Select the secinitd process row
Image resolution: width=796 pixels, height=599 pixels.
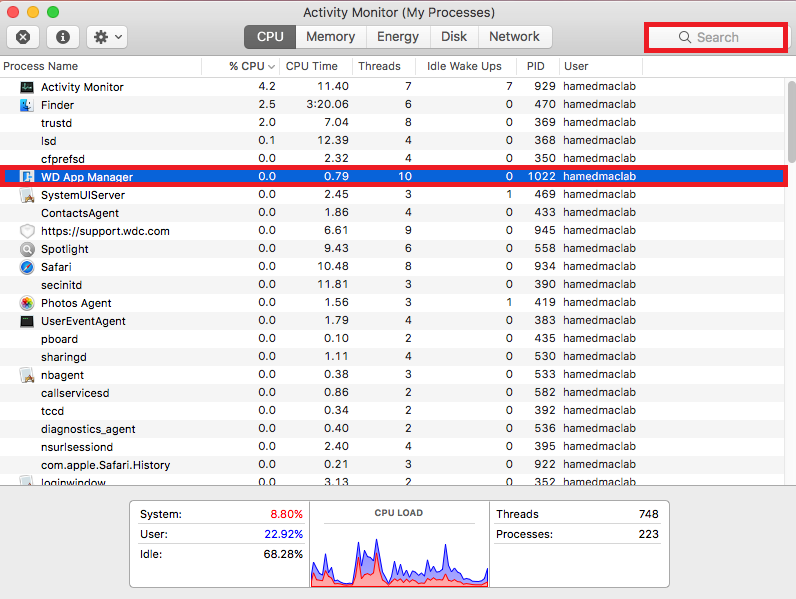pos(392,285)
